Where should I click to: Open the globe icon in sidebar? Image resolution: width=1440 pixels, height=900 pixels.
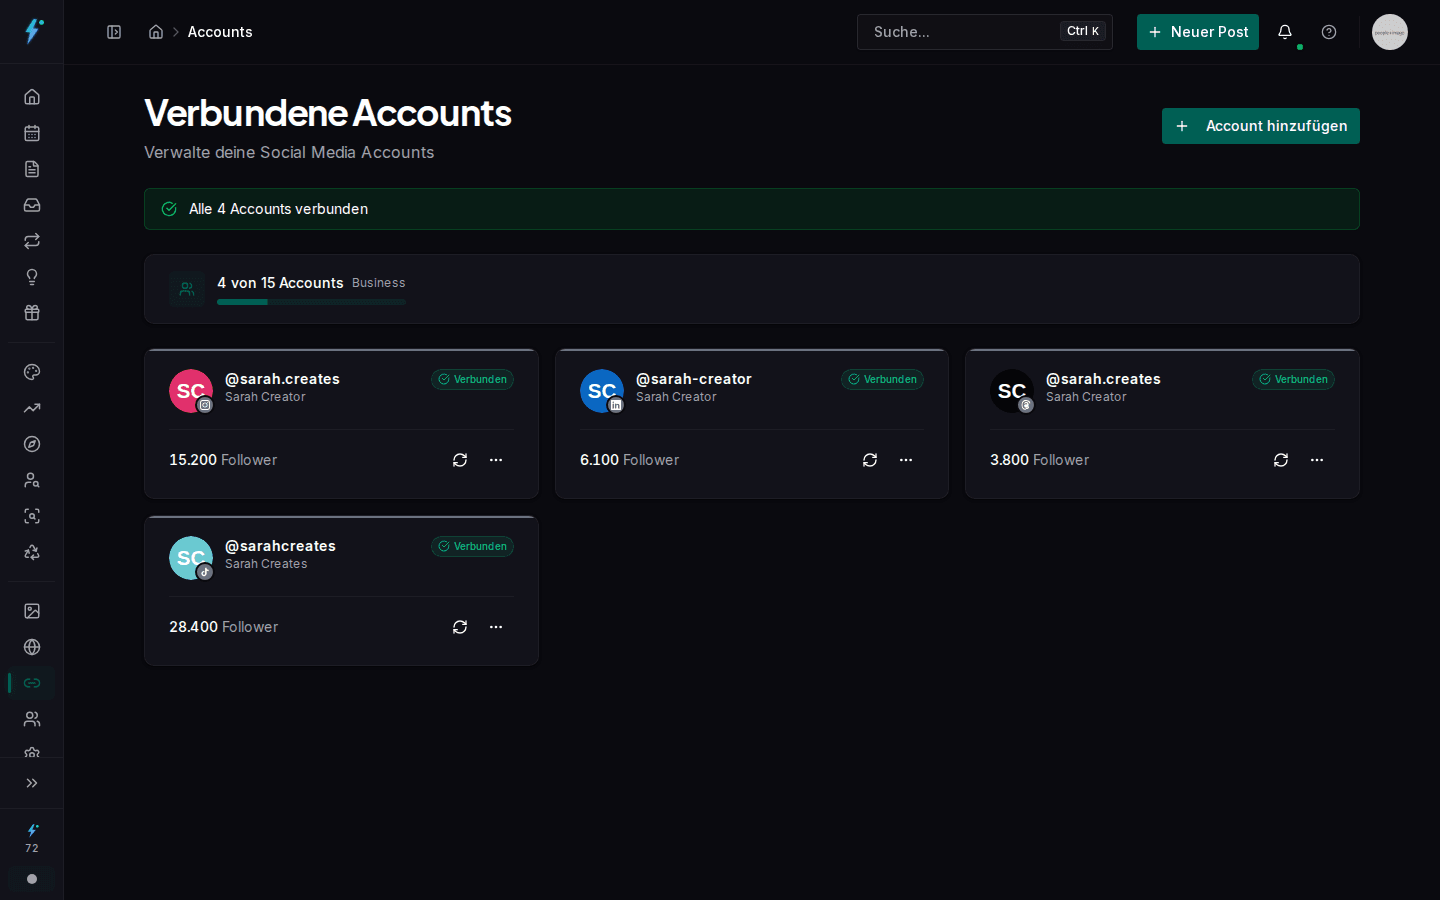(x=32, y=647)
